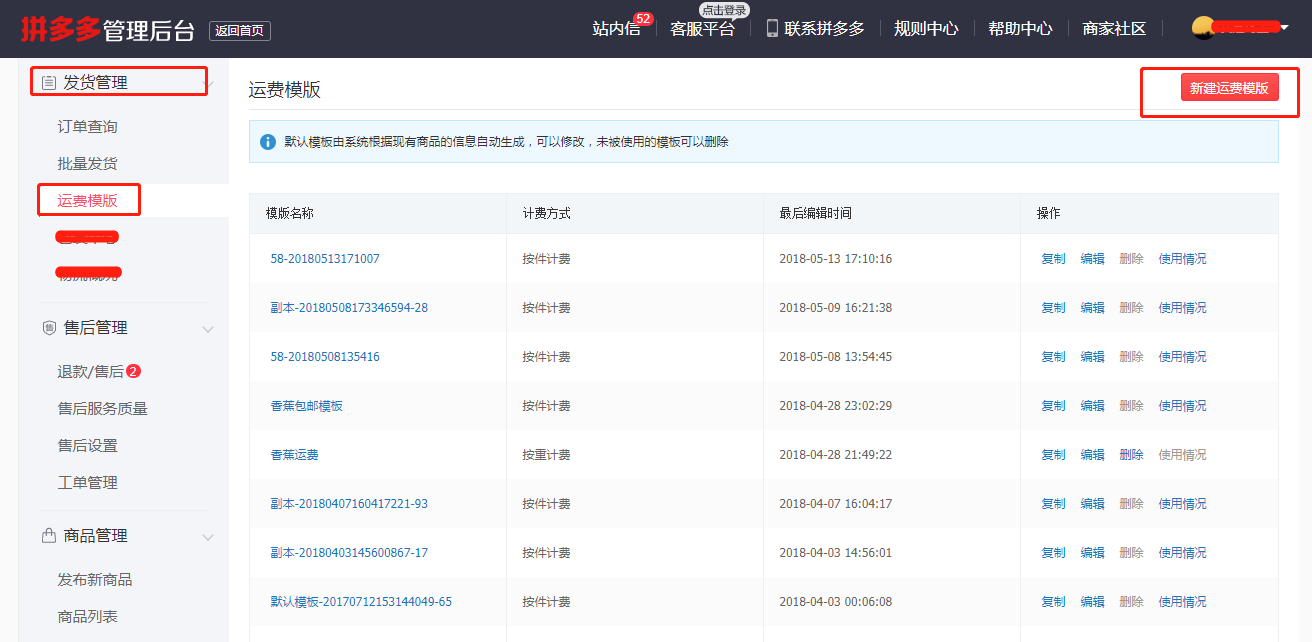Click the 商品管理 bag icon
This screenshot has height=642, width=1312.
pyautogui.click(x=48, y=536)
